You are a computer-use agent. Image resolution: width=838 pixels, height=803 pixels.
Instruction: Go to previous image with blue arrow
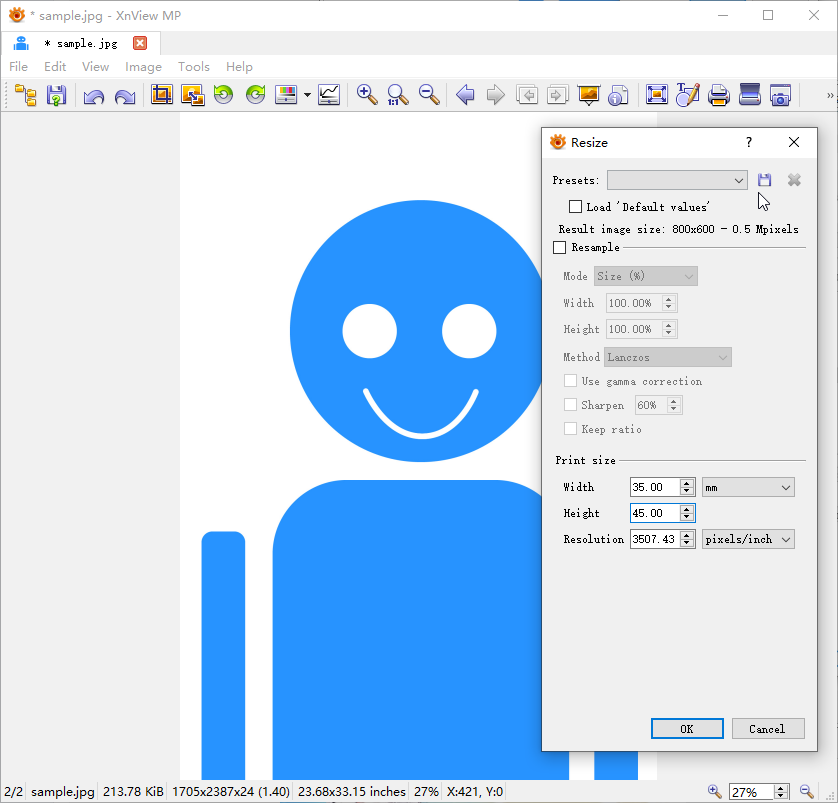point(465,95)
